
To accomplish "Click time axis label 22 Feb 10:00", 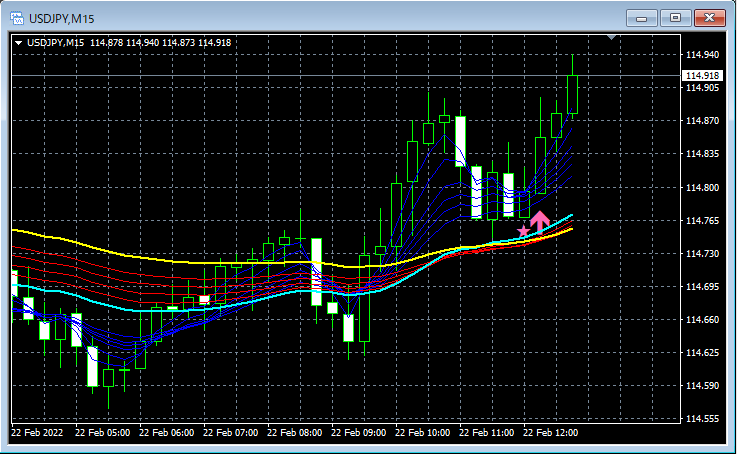I will (423, 432).
